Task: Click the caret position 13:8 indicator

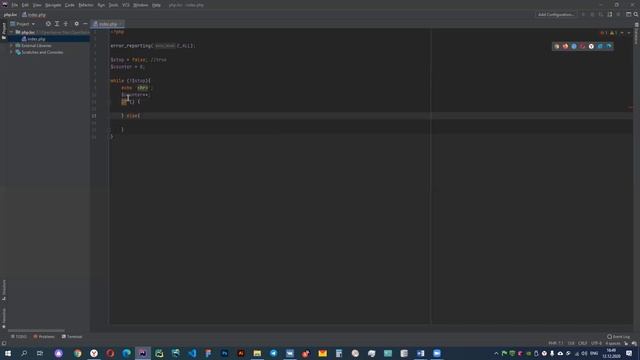Action: coord(571,343)
